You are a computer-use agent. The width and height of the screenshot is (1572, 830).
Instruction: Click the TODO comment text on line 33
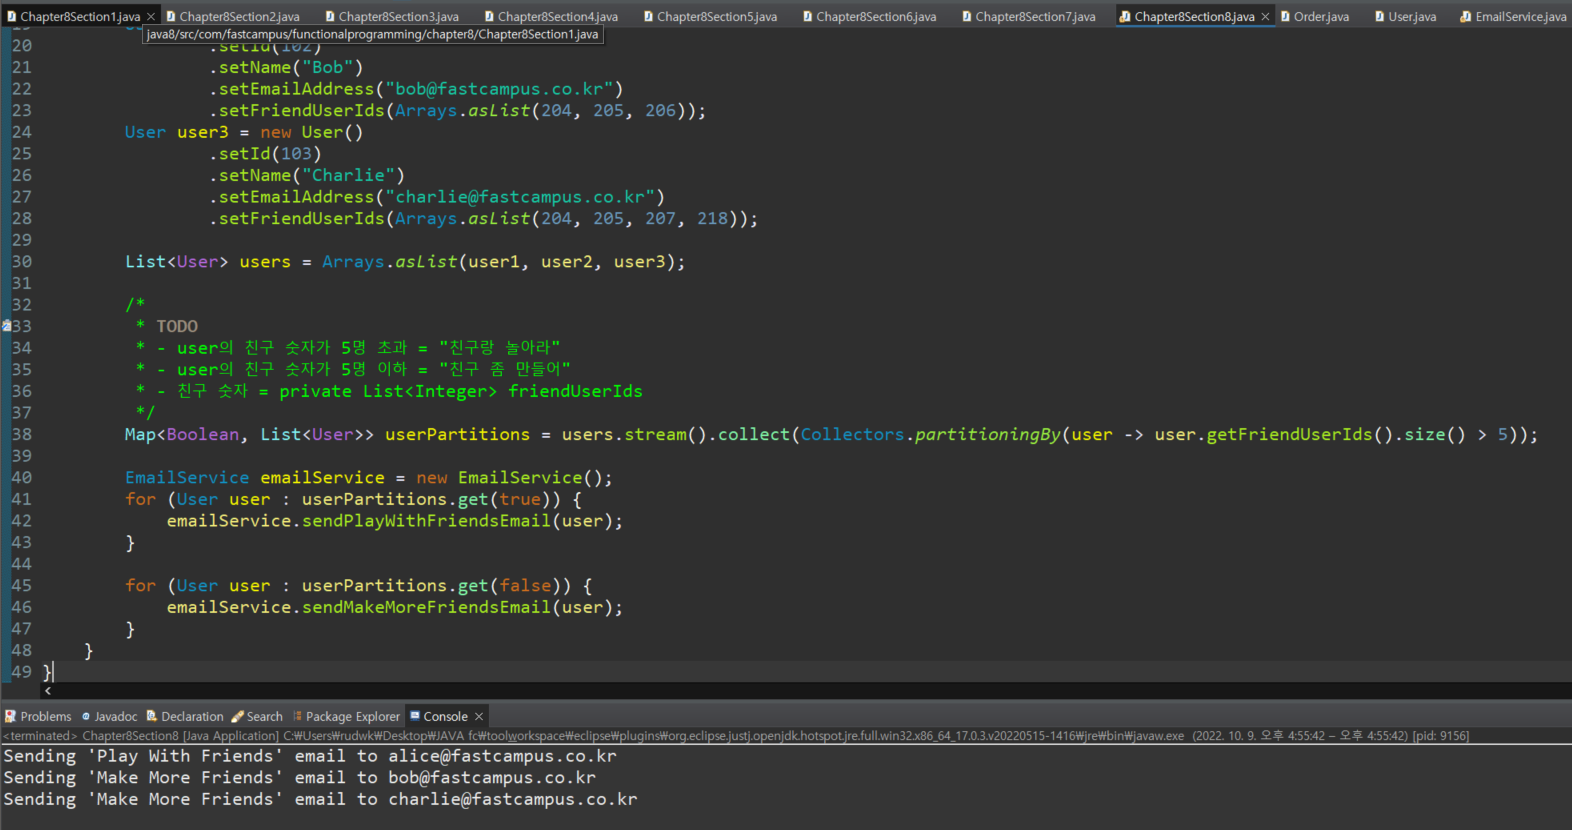[x=177, y=326]
